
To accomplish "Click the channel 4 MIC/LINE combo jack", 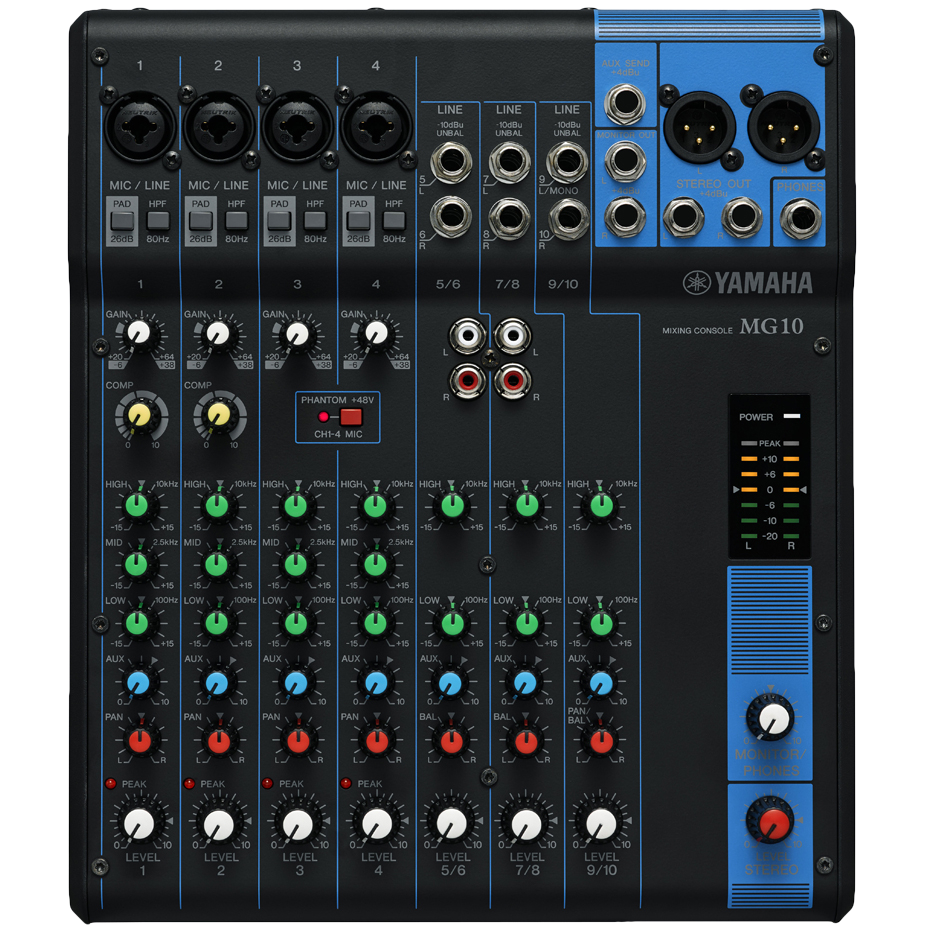I will 376,126.
